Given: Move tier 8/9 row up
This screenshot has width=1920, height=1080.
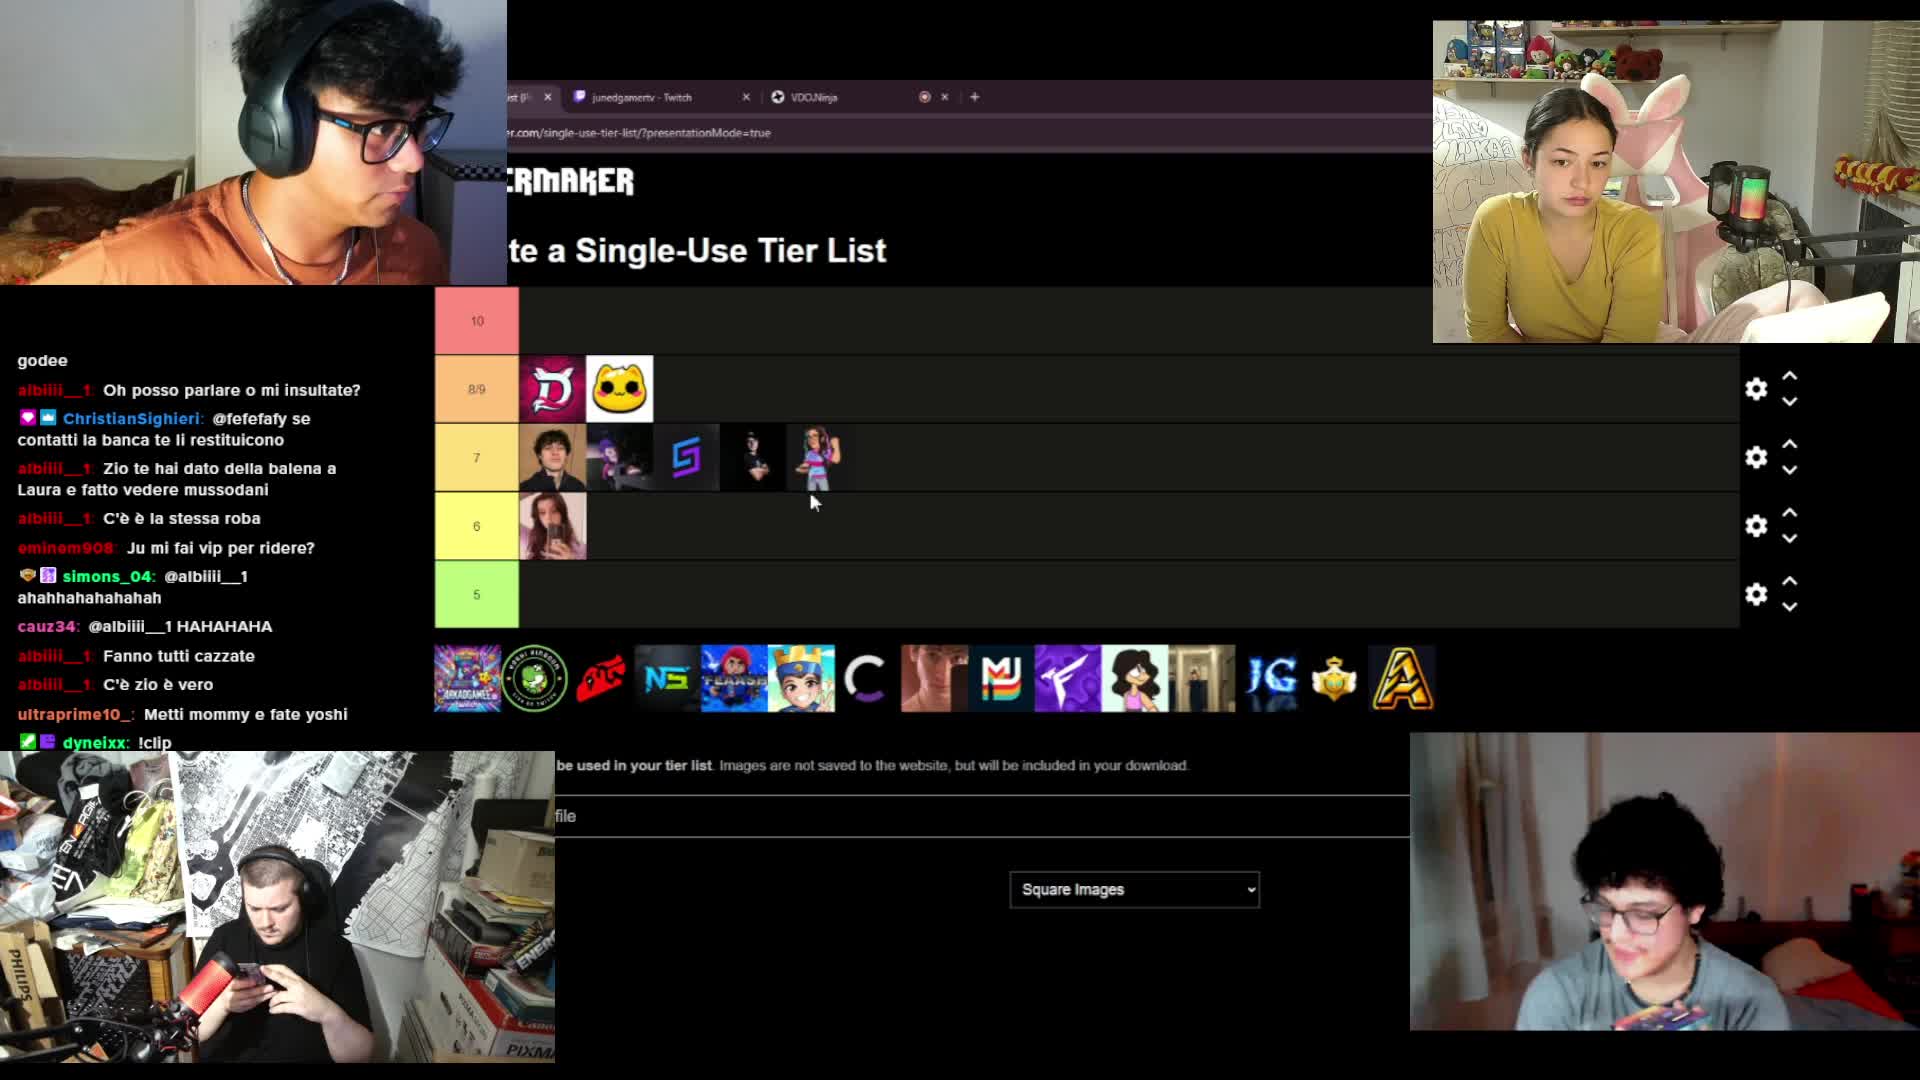Looking at the screenshot, I should [x=1790, y=376].
